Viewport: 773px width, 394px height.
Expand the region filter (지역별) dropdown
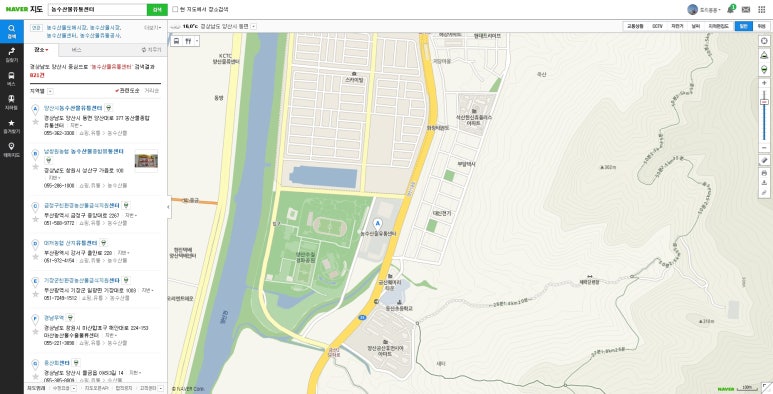(50, 91)
